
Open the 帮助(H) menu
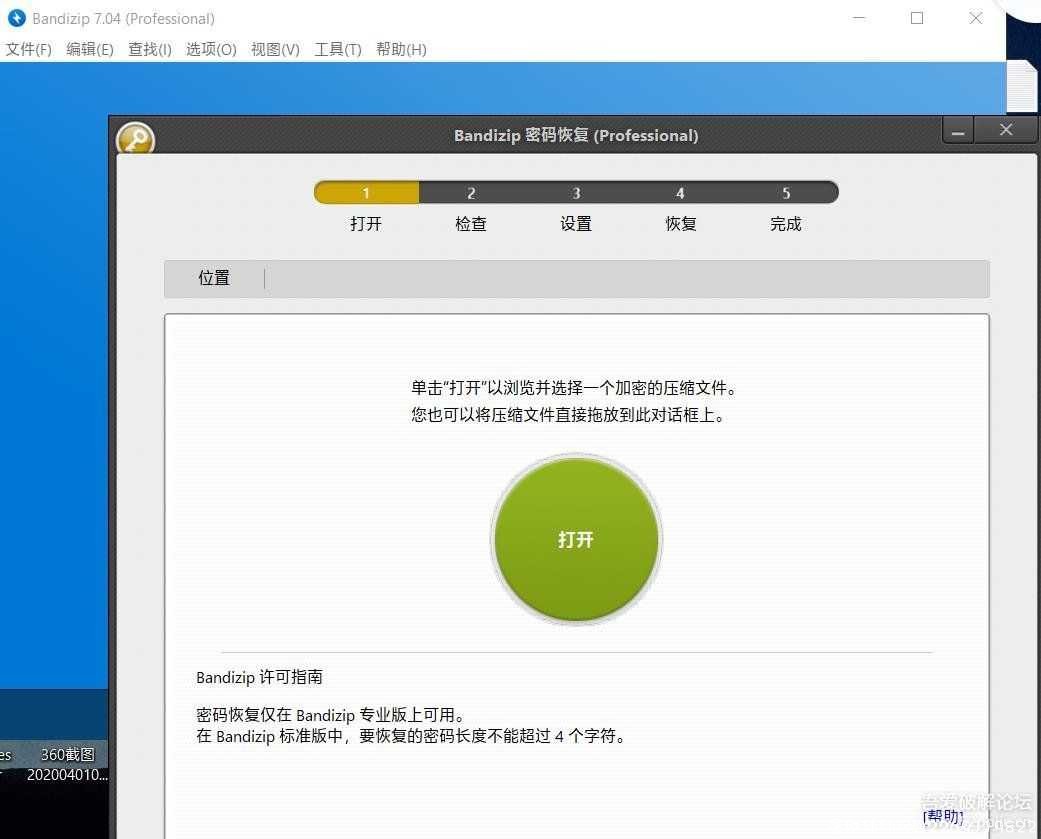tap(401, 50)
